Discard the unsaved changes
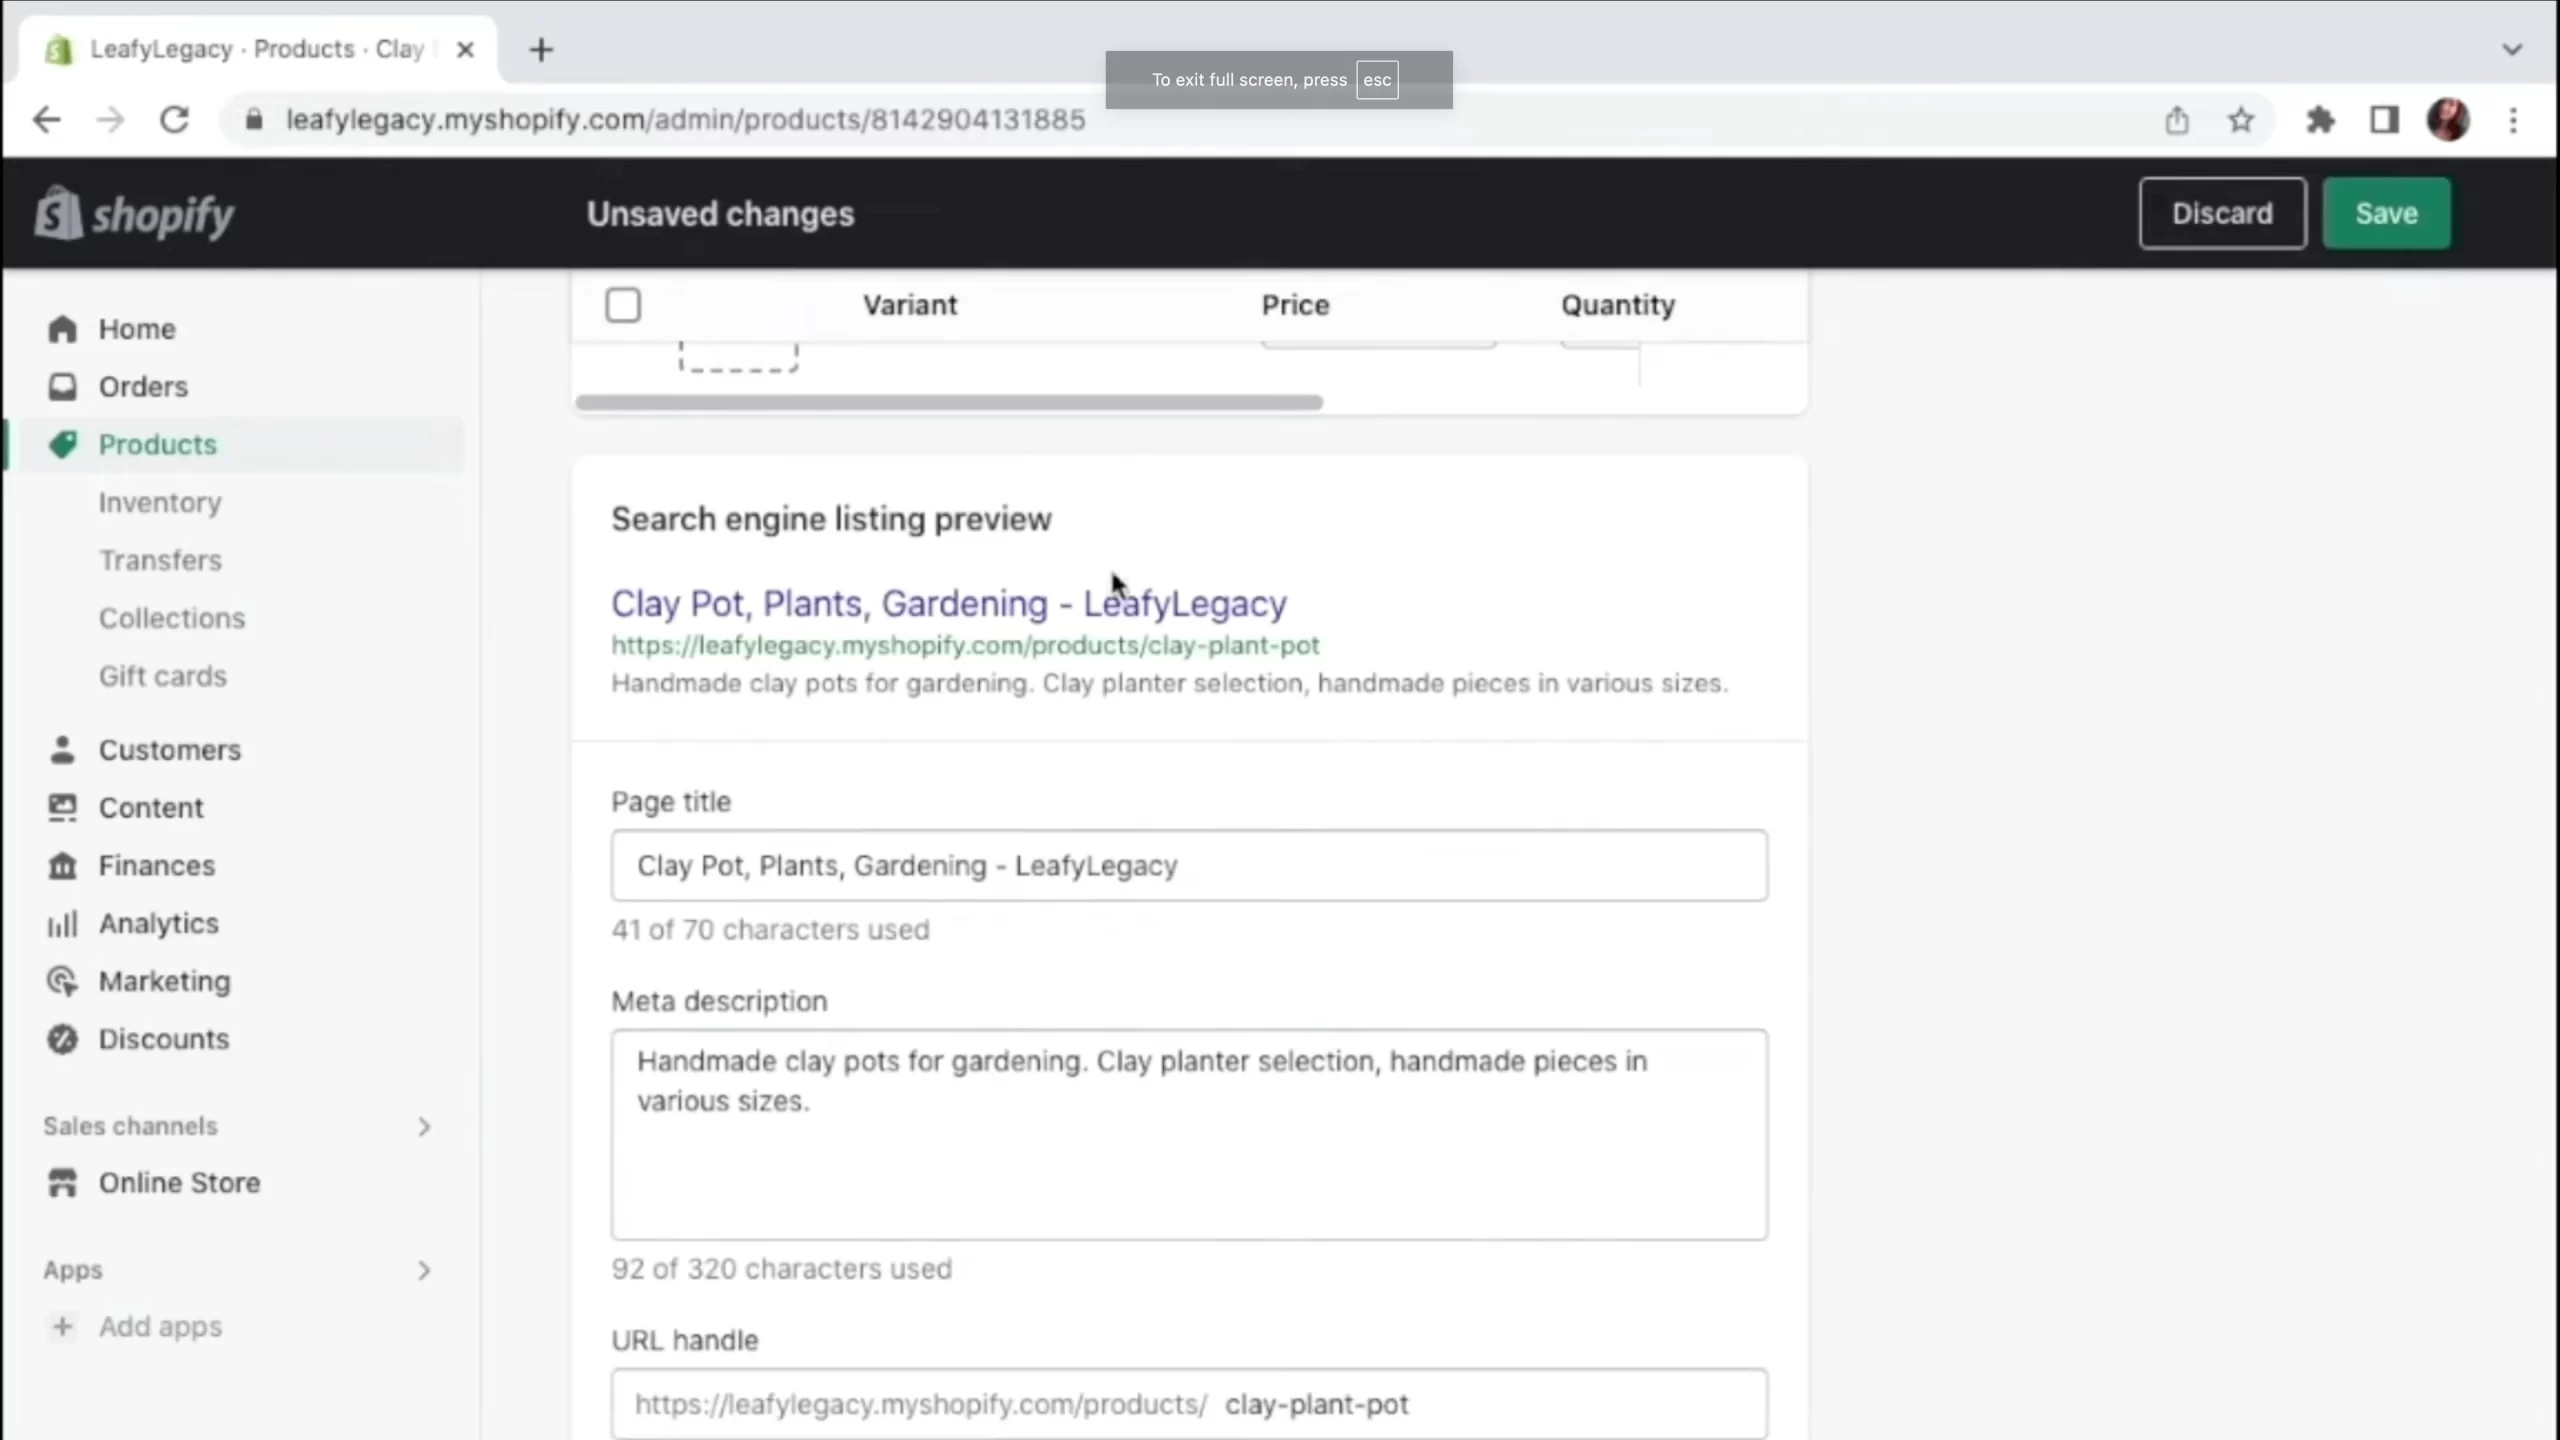This screenshot has height=1440, width=2560. pos(2222,213)
